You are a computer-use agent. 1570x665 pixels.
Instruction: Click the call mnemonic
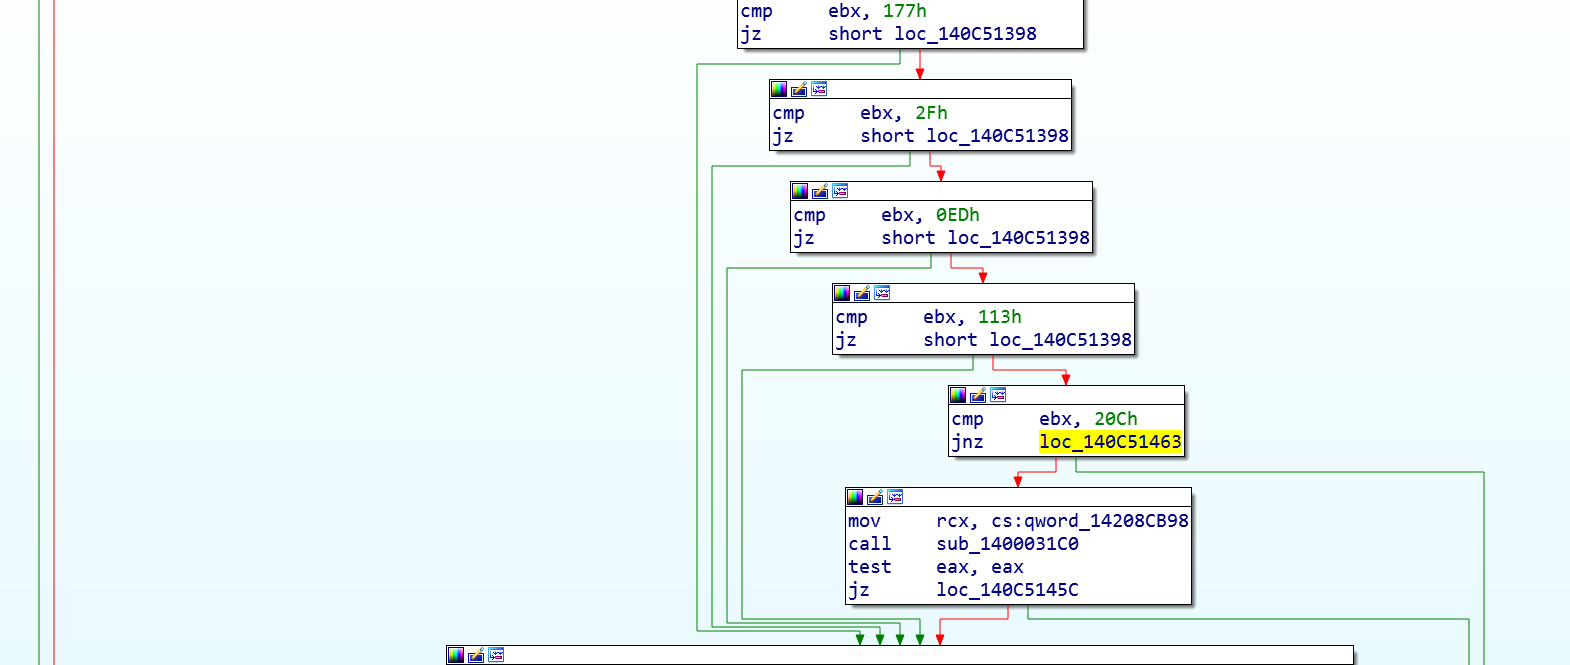coord(869,544)
